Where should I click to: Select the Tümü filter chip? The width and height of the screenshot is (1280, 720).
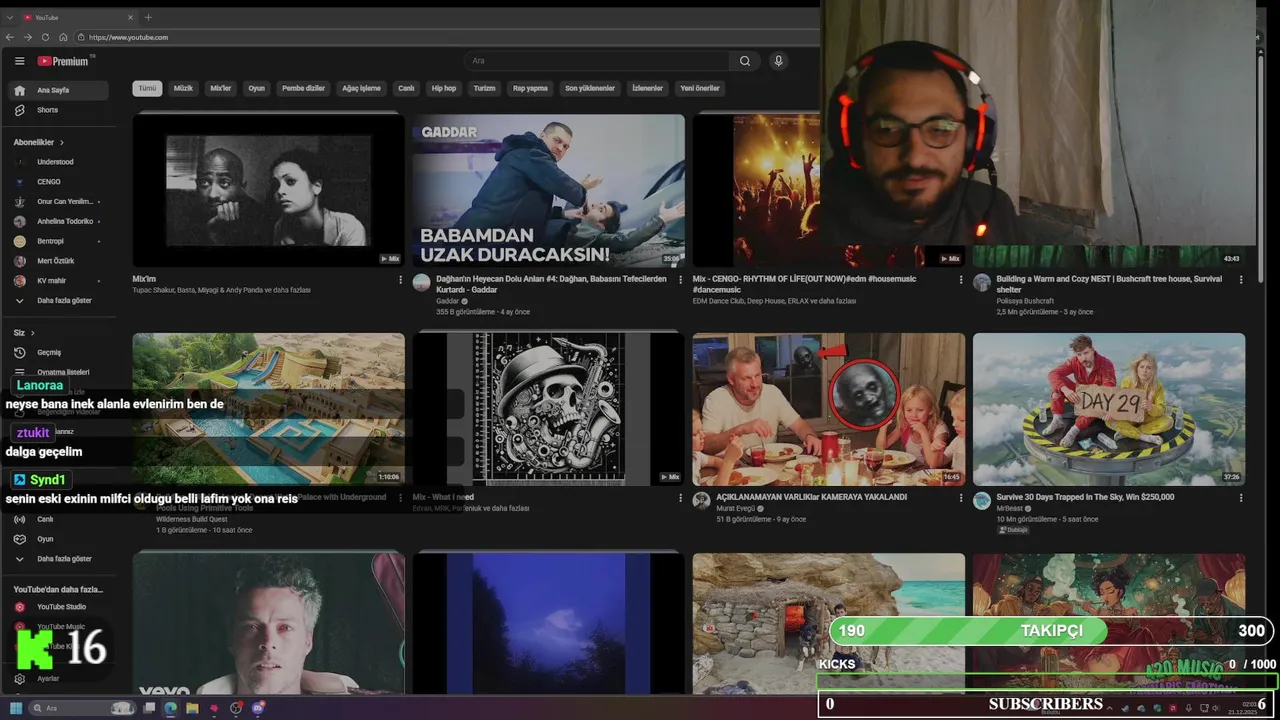147,88
